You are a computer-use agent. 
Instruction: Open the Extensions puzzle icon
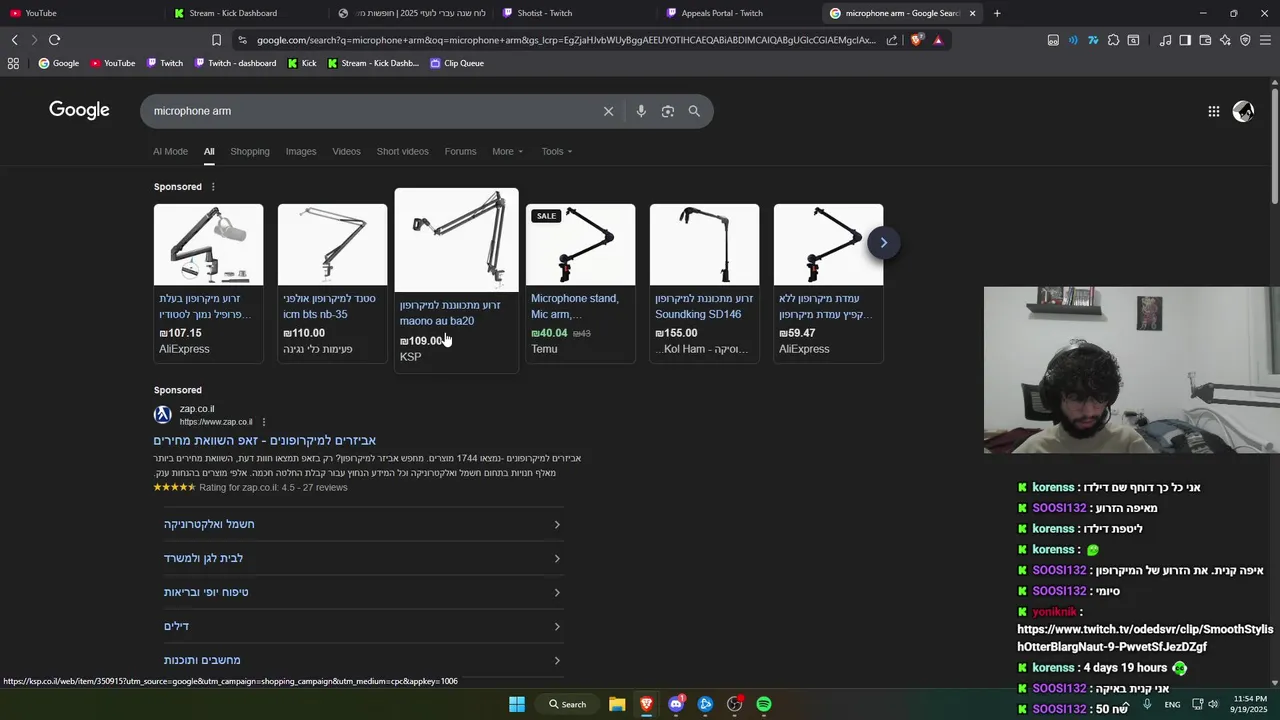pyautogui.click(x=1113, y=40)
